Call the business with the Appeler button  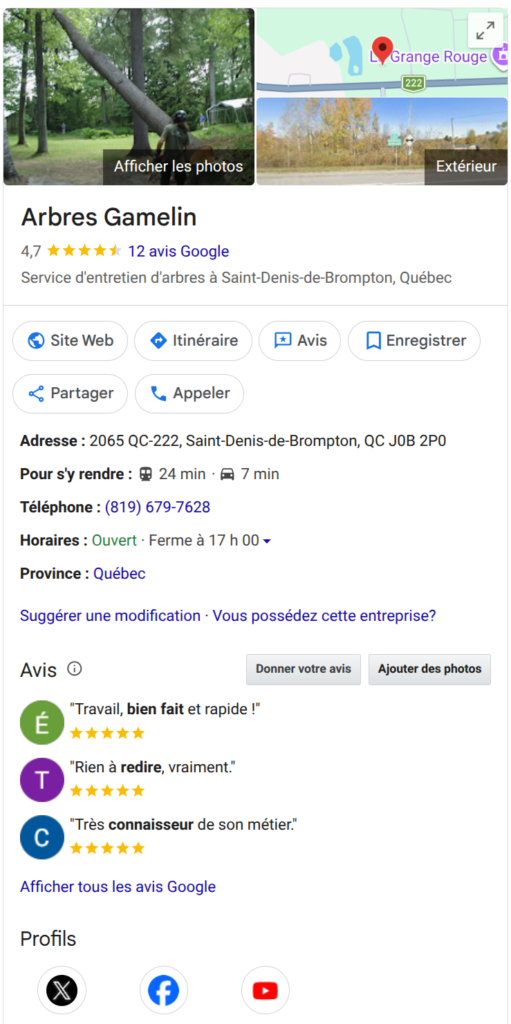[x=190, y=394]
